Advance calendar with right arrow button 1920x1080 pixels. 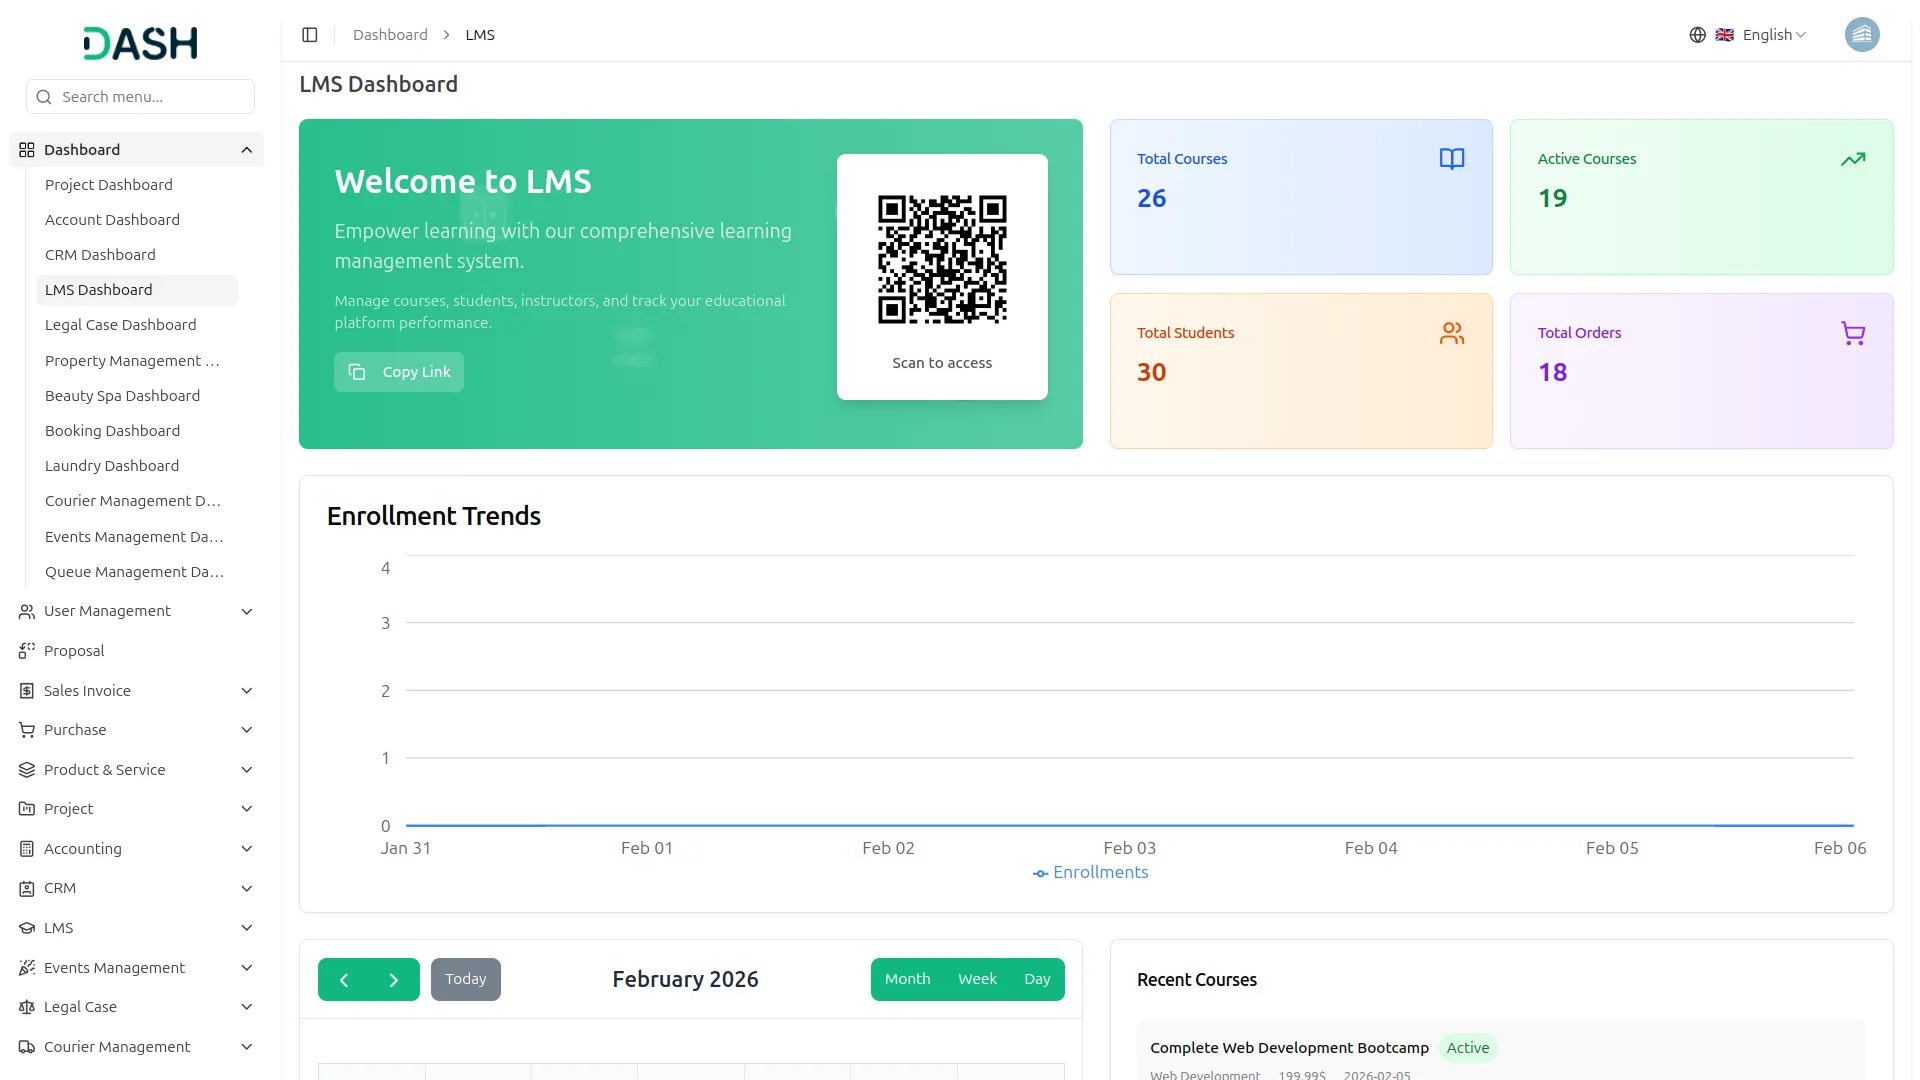pyautogui.click(x=394, y=980)
